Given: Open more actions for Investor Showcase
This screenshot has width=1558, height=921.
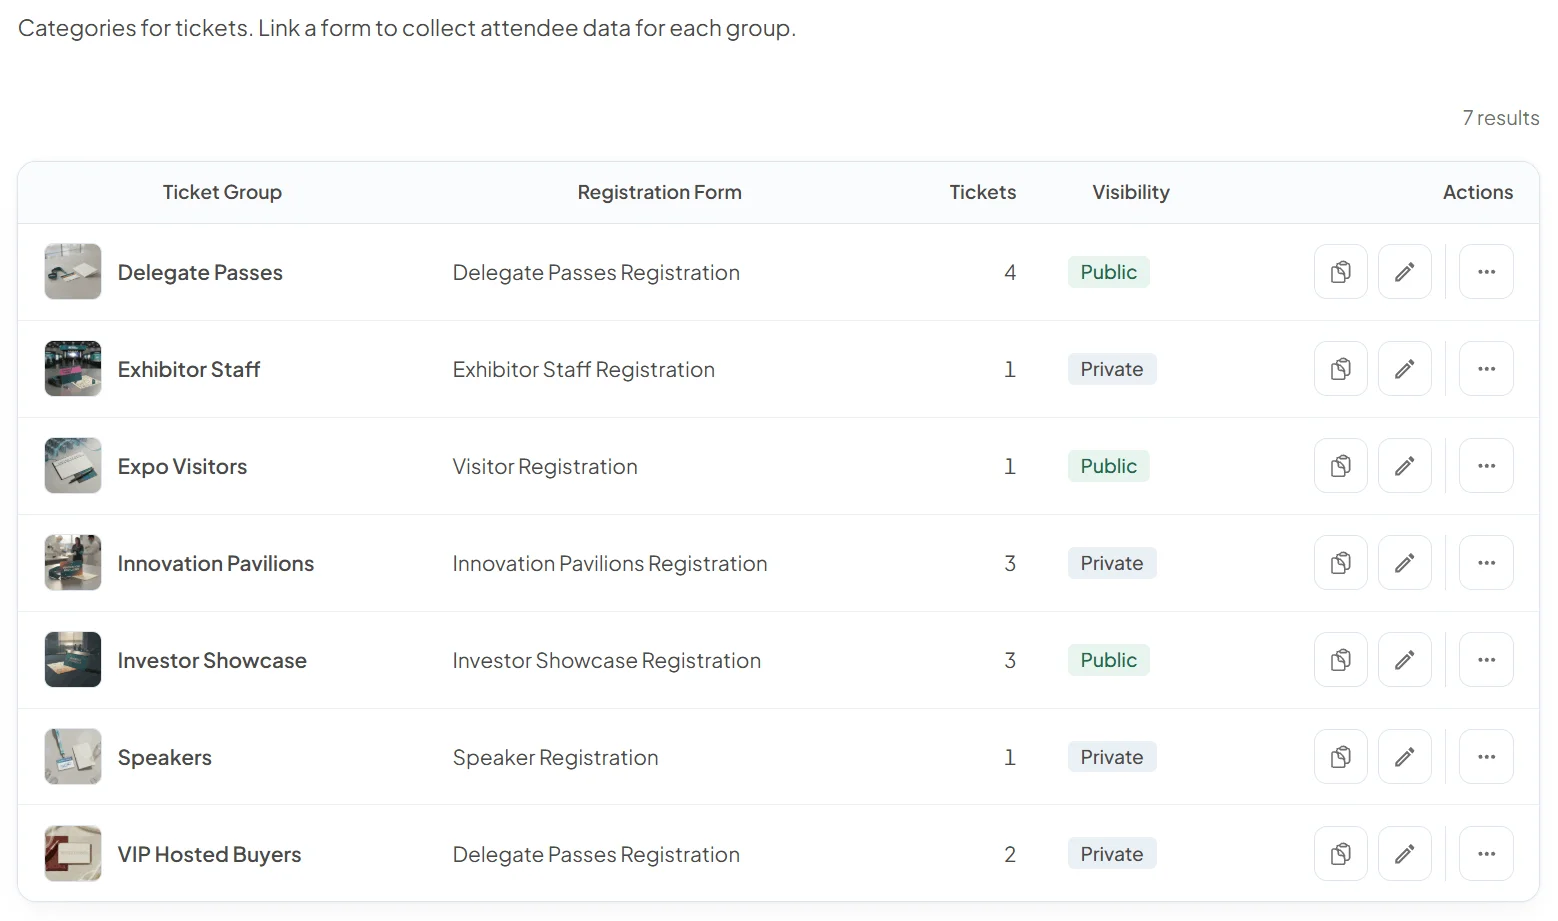Looking at the screenshot, I should coord(1486,660).
